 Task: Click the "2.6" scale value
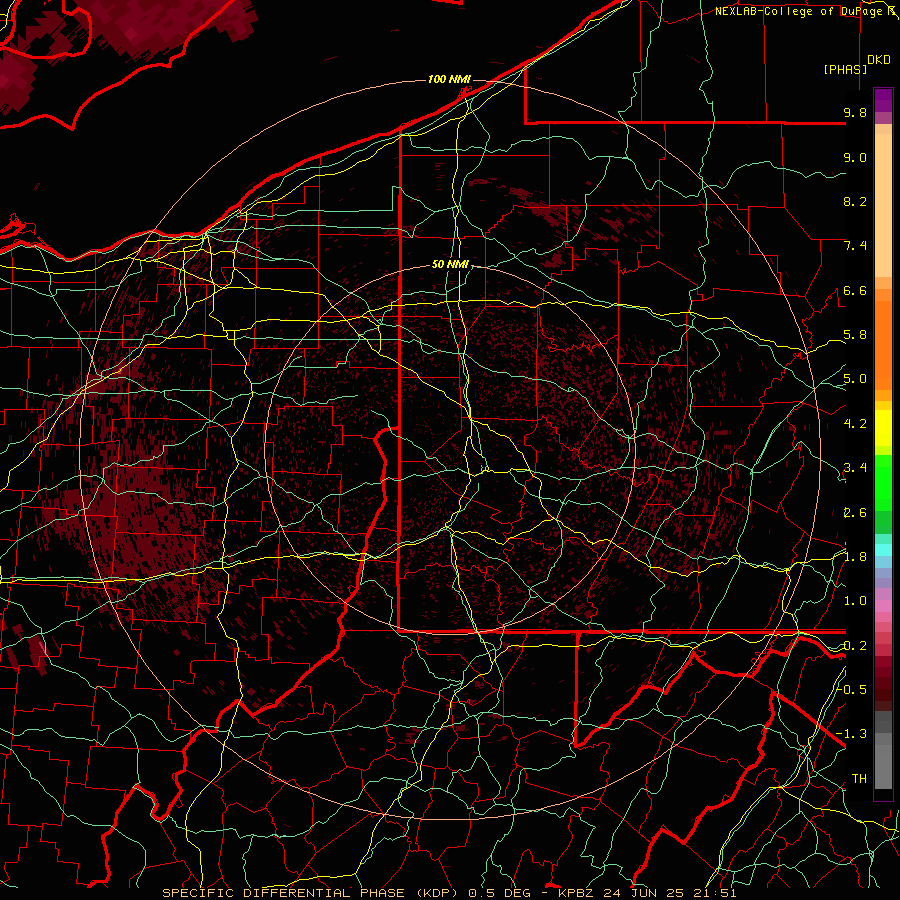(x=855, y=513)
